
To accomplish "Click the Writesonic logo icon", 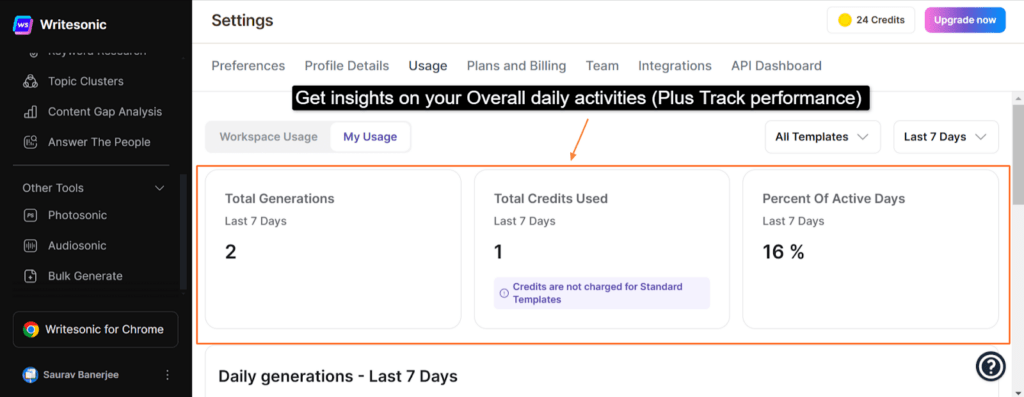I will click(x=23, y=25).
